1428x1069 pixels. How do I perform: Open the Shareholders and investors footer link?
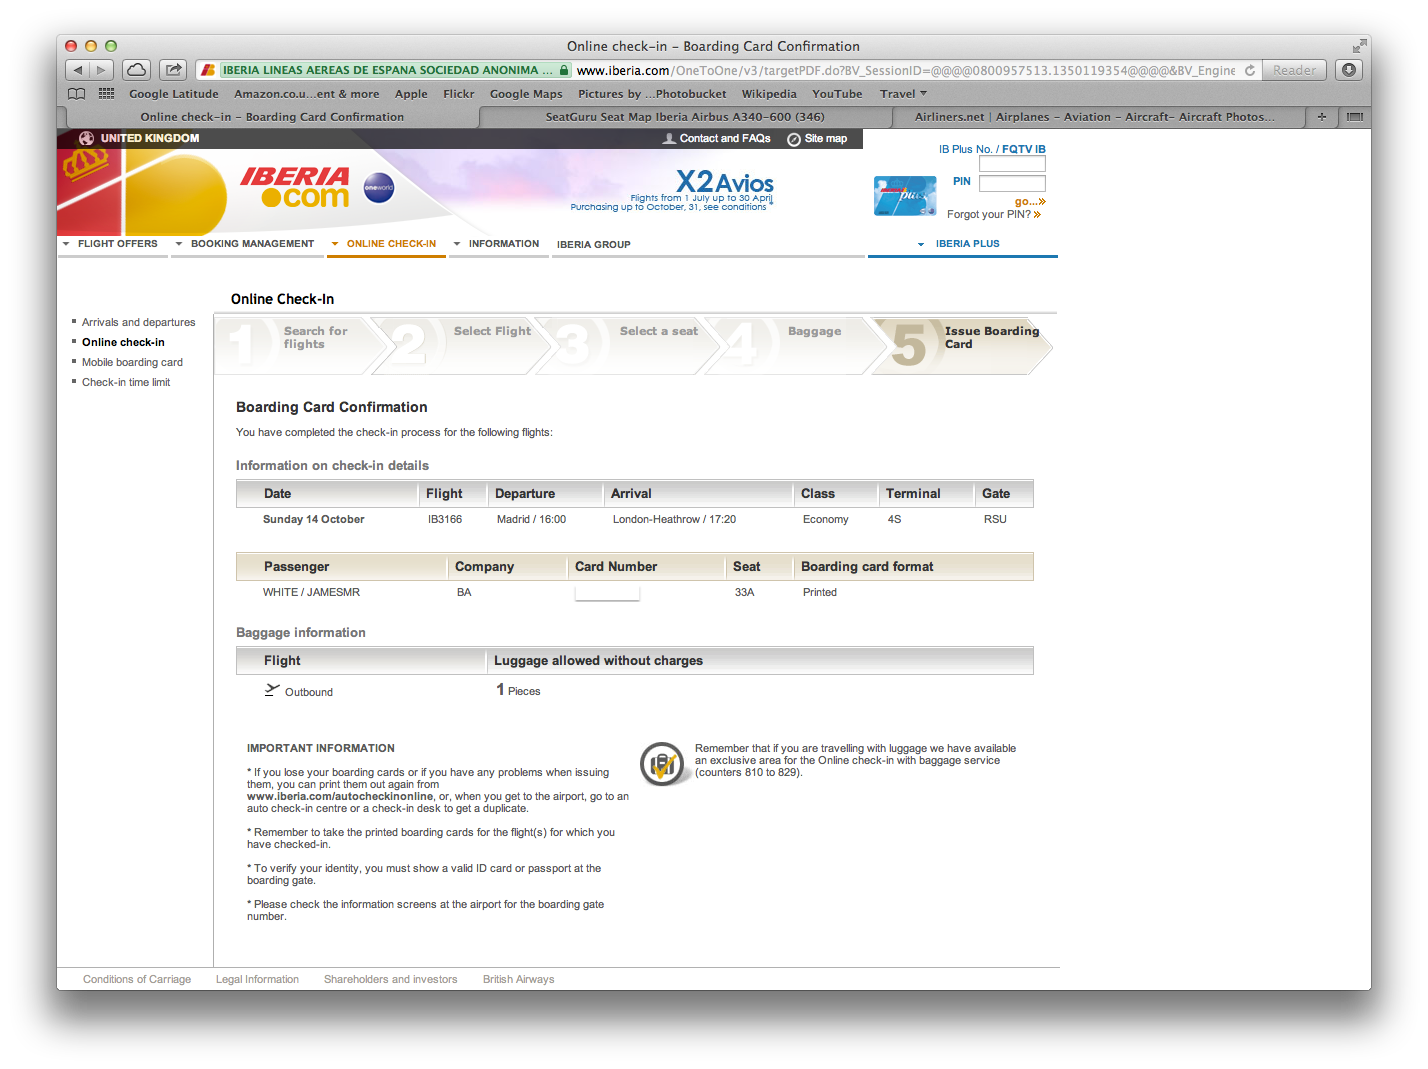pos(390,979)
